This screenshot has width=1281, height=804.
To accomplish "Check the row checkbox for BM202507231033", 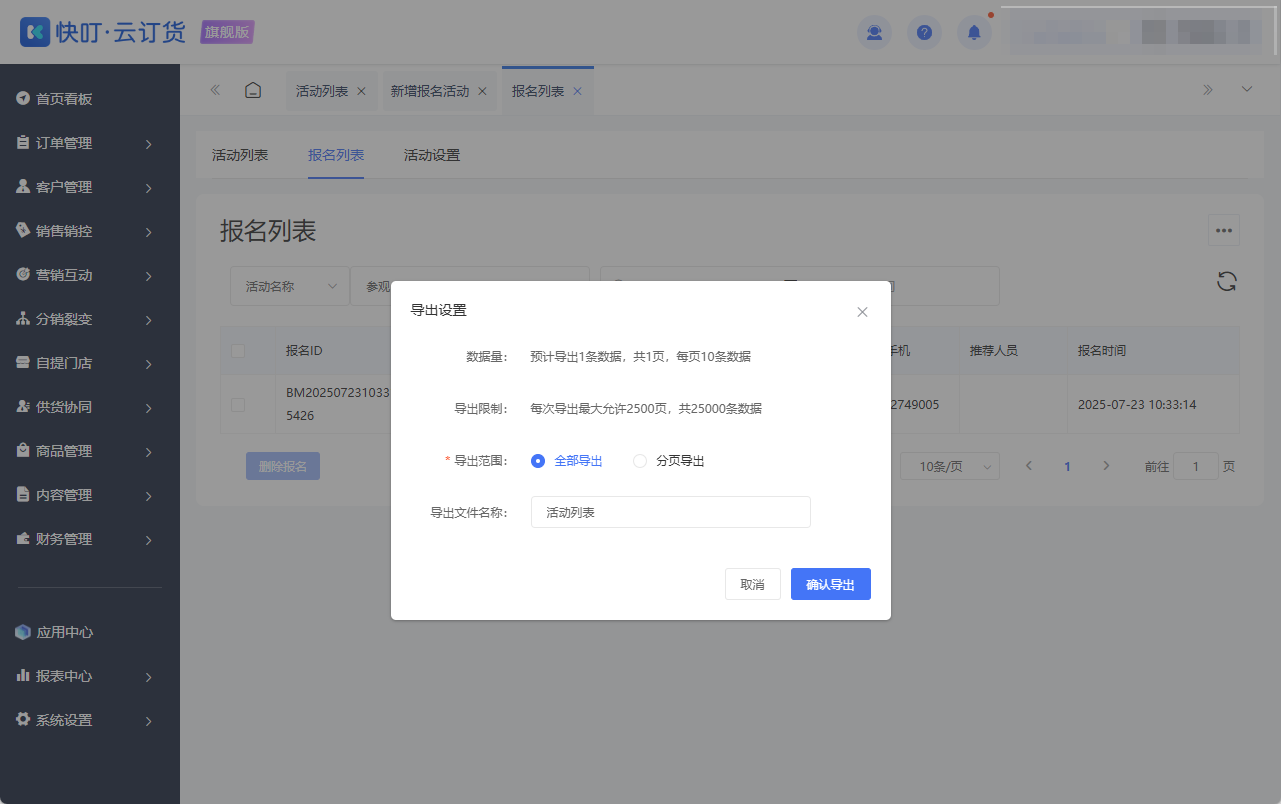I will click(238, 405).
